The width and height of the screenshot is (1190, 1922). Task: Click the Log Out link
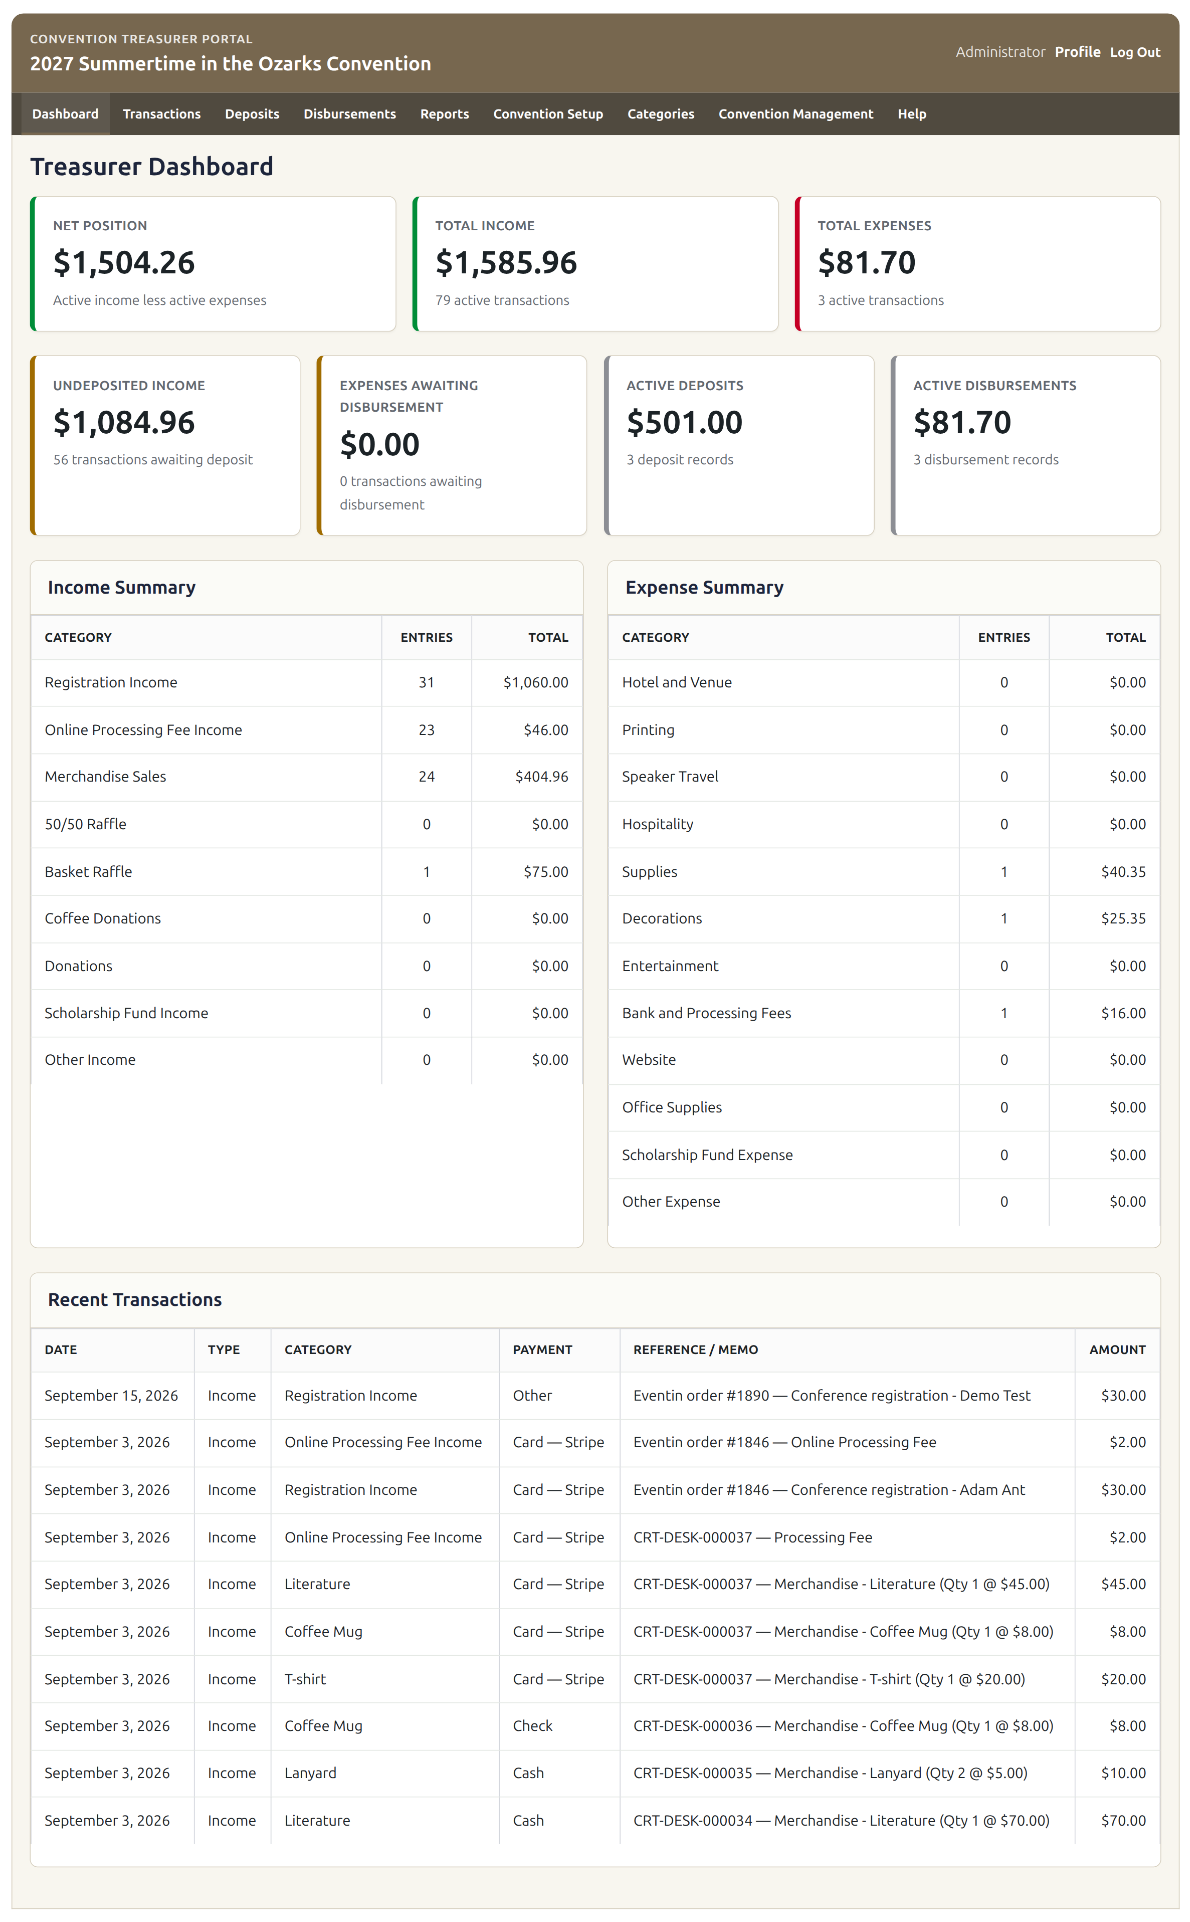click(1135, 52)
